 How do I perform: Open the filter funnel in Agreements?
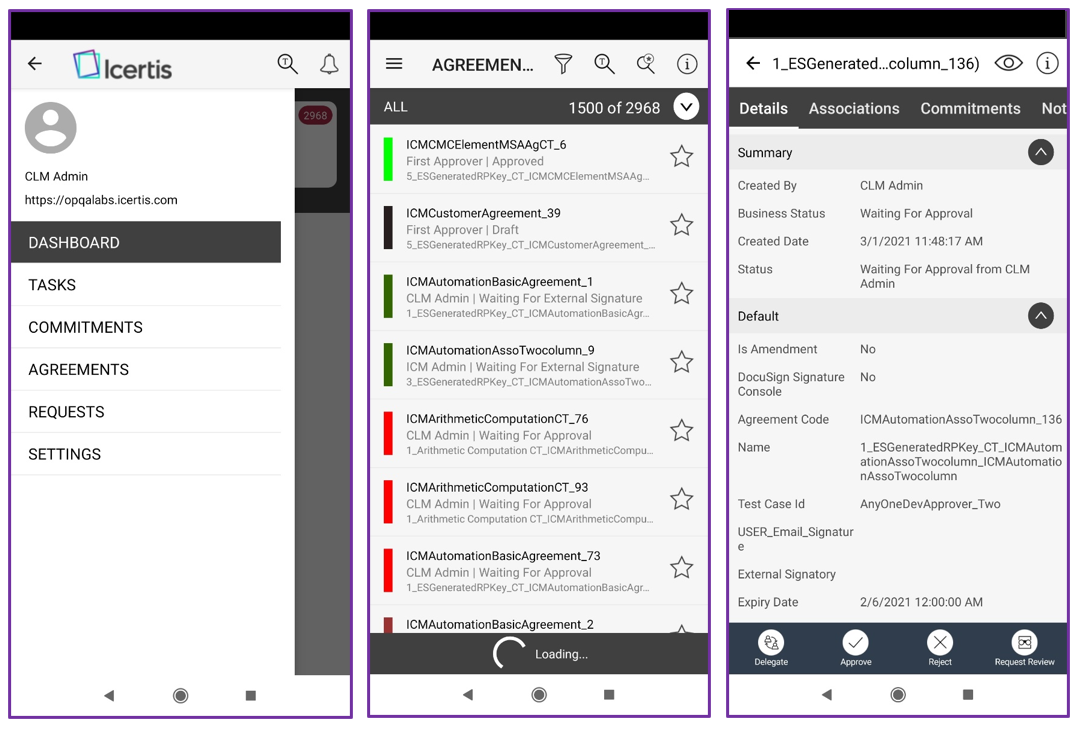click(563, 65)
